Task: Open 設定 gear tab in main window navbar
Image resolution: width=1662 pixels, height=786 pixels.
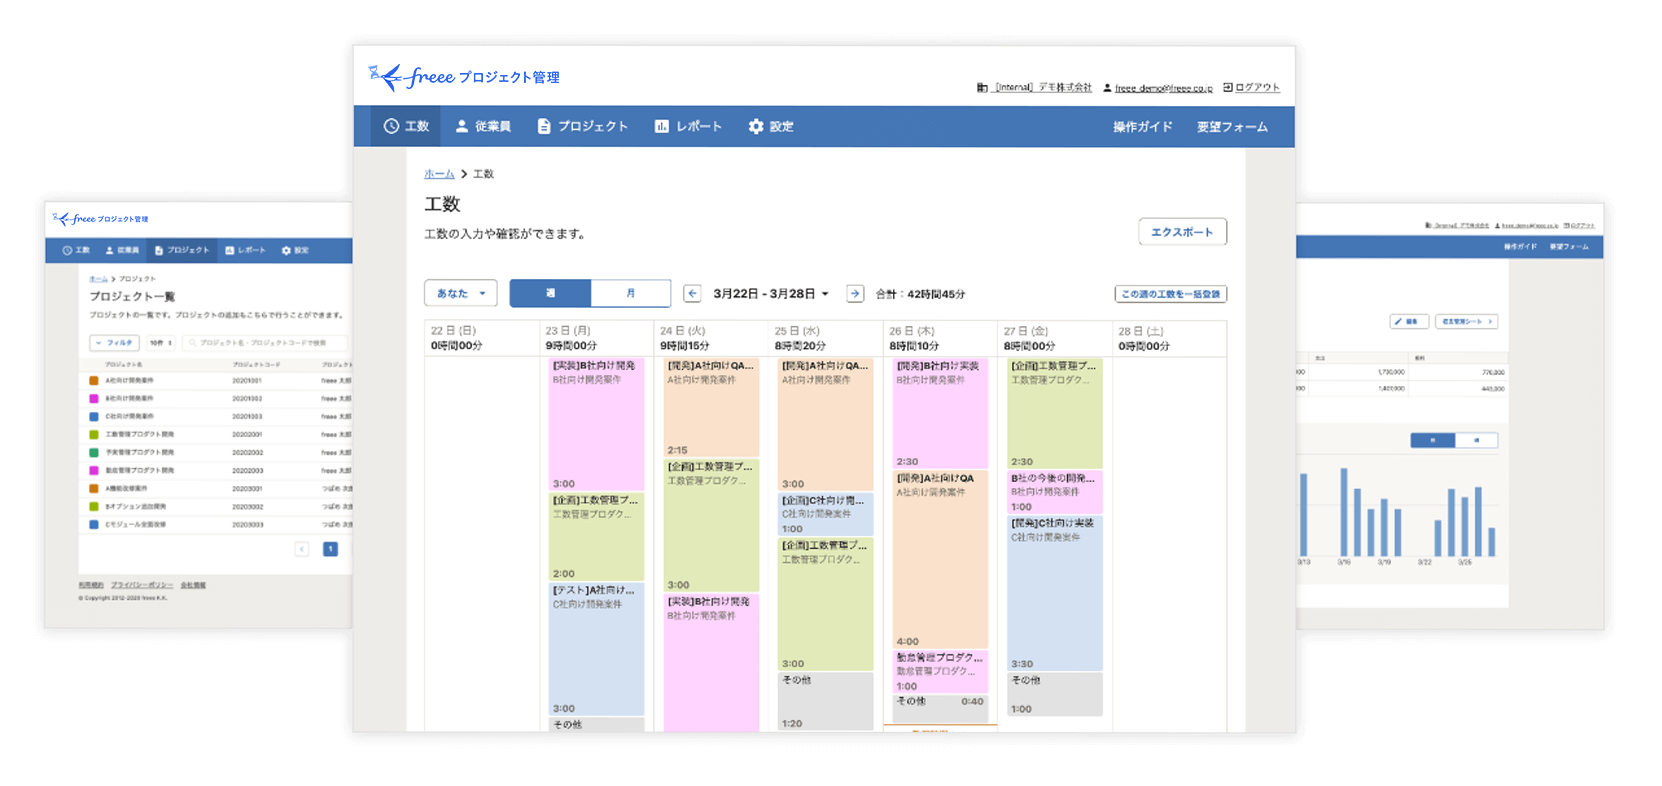Action: tap(771, 127)
